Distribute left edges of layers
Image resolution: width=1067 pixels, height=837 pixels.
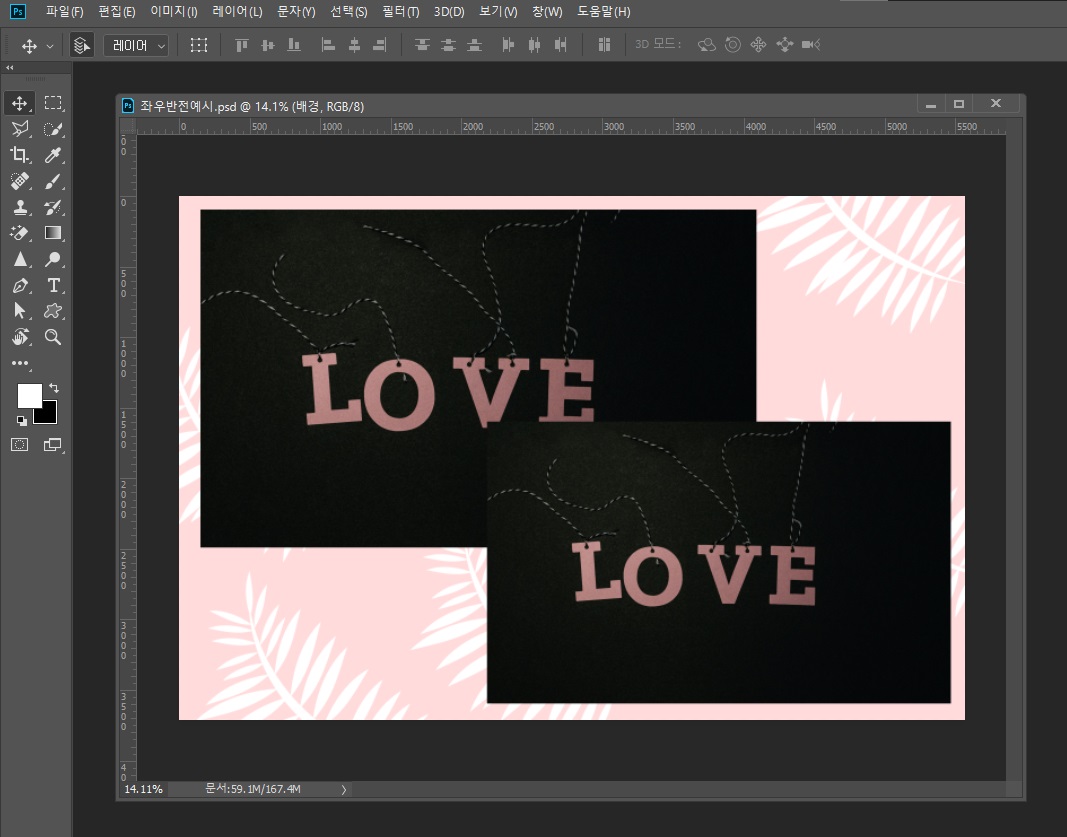click(508, 45)
